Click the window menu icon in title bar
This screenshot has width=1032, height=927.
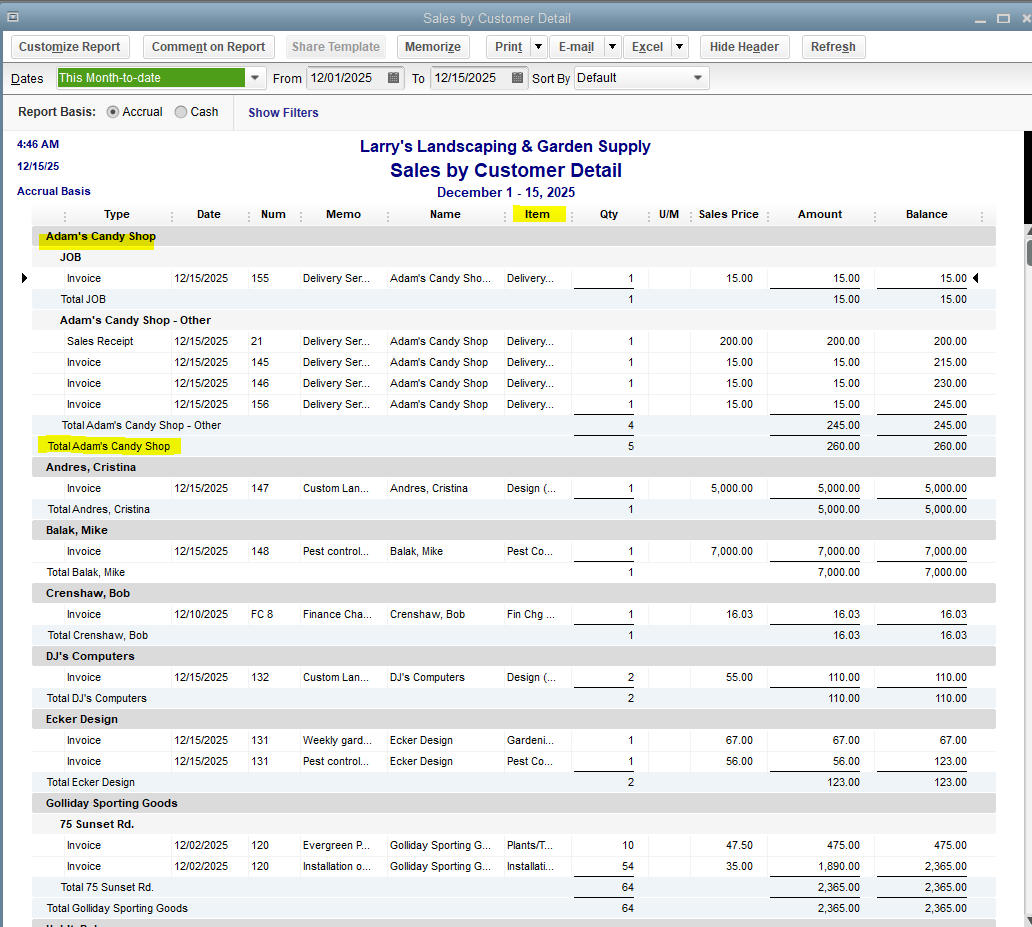click(12, 17)
